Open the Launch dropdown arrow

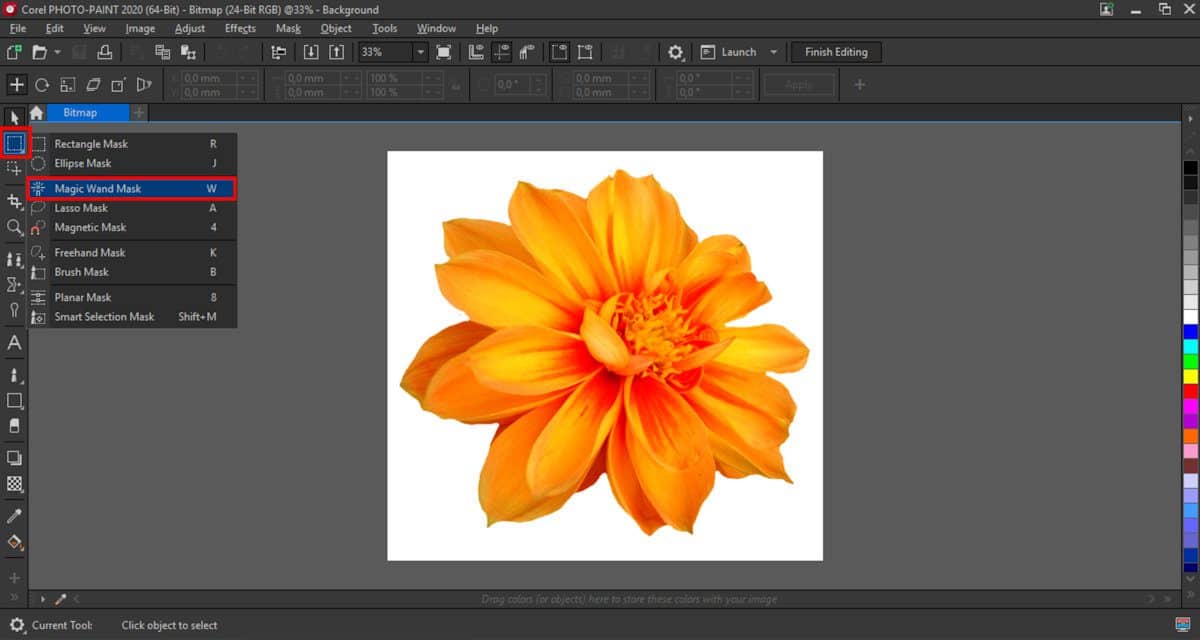[x=773, y=52]
